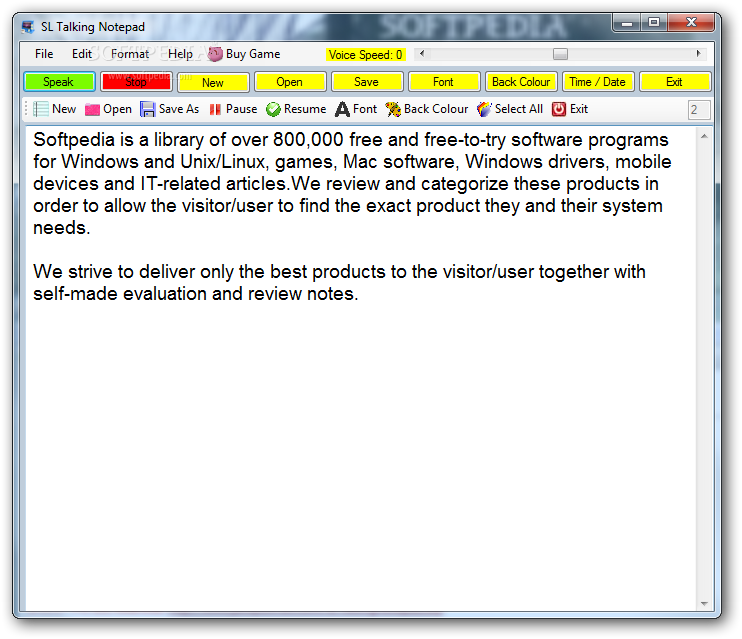Click the Select All colourful icon
742x639 pixels.
point(484,109)
